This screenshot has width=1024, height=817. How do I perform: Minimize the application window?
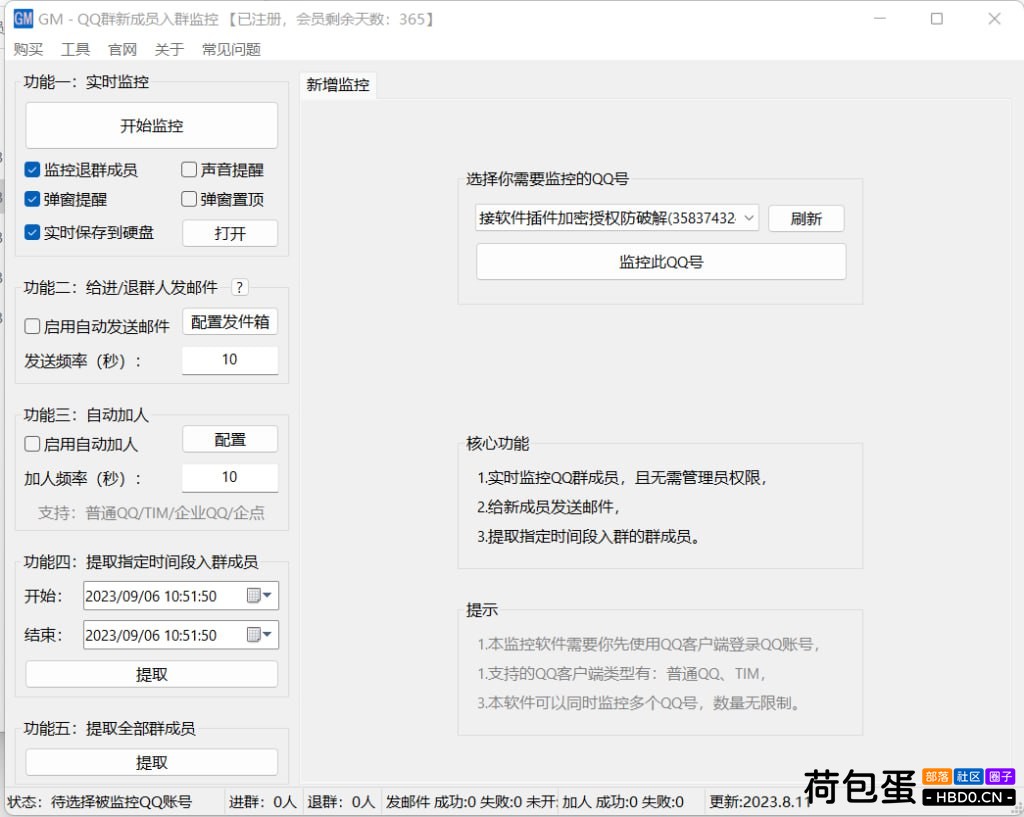880,19
